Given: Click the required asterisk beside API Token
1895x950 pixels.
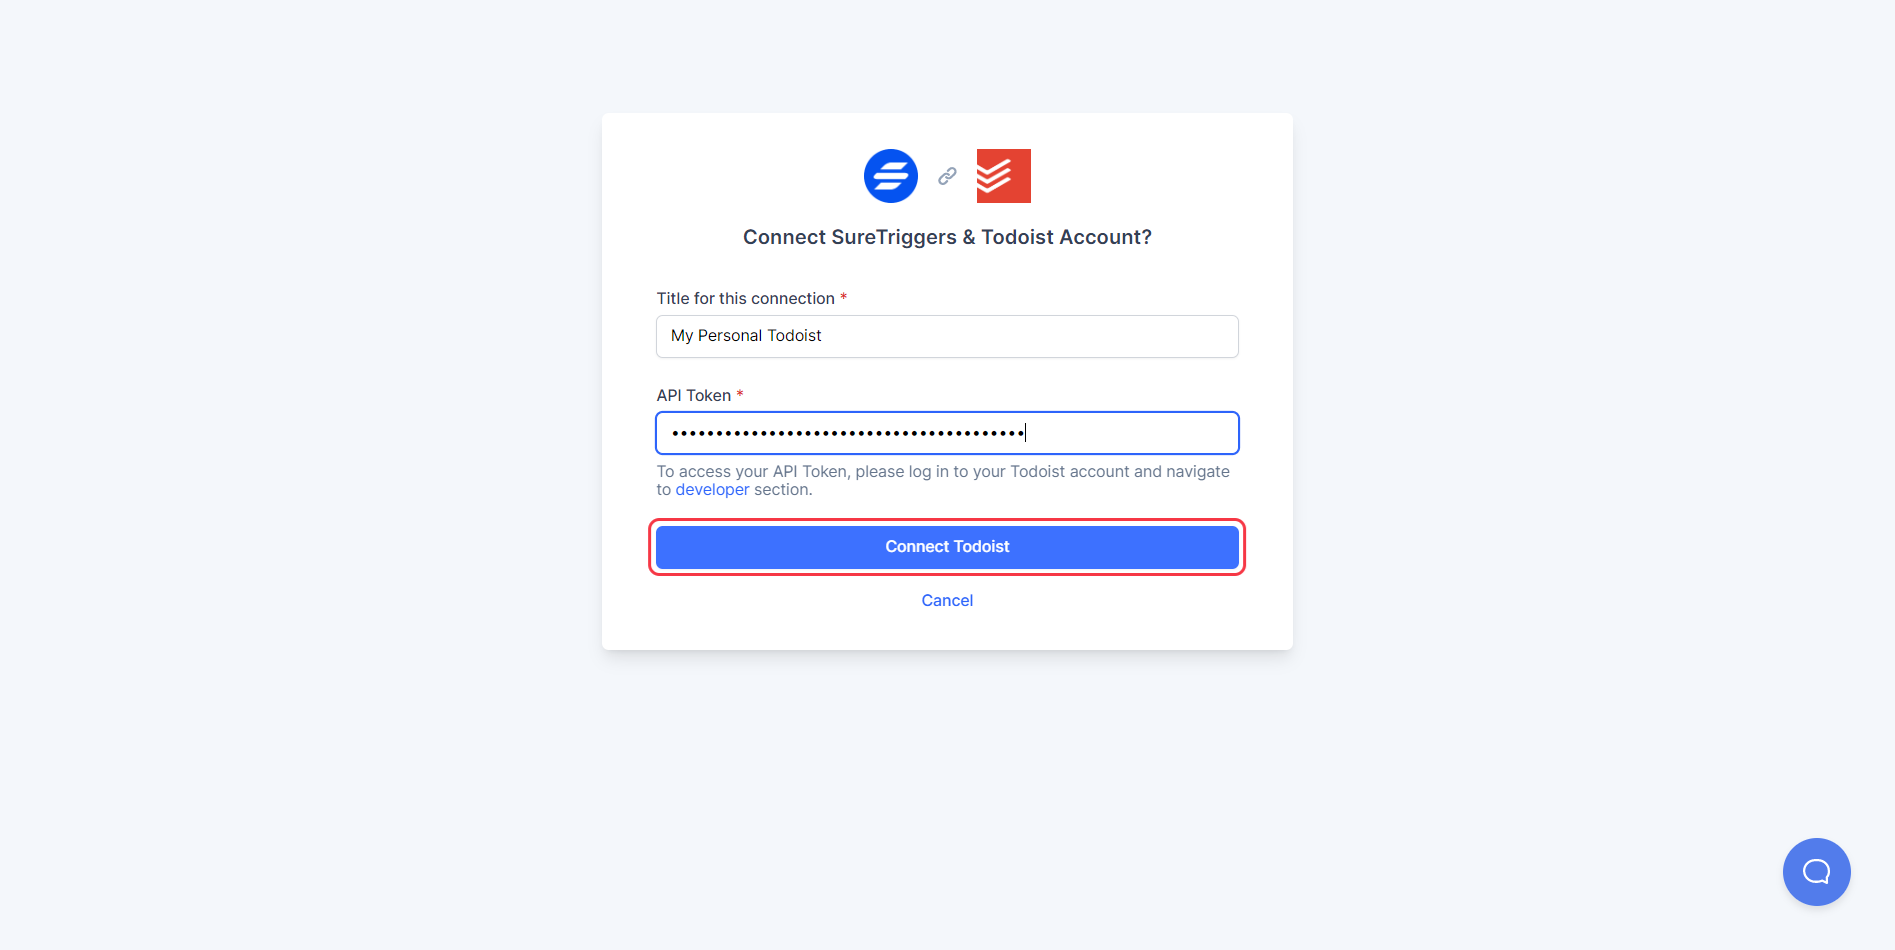Looking at the screenshot, I should pos(740,393).
